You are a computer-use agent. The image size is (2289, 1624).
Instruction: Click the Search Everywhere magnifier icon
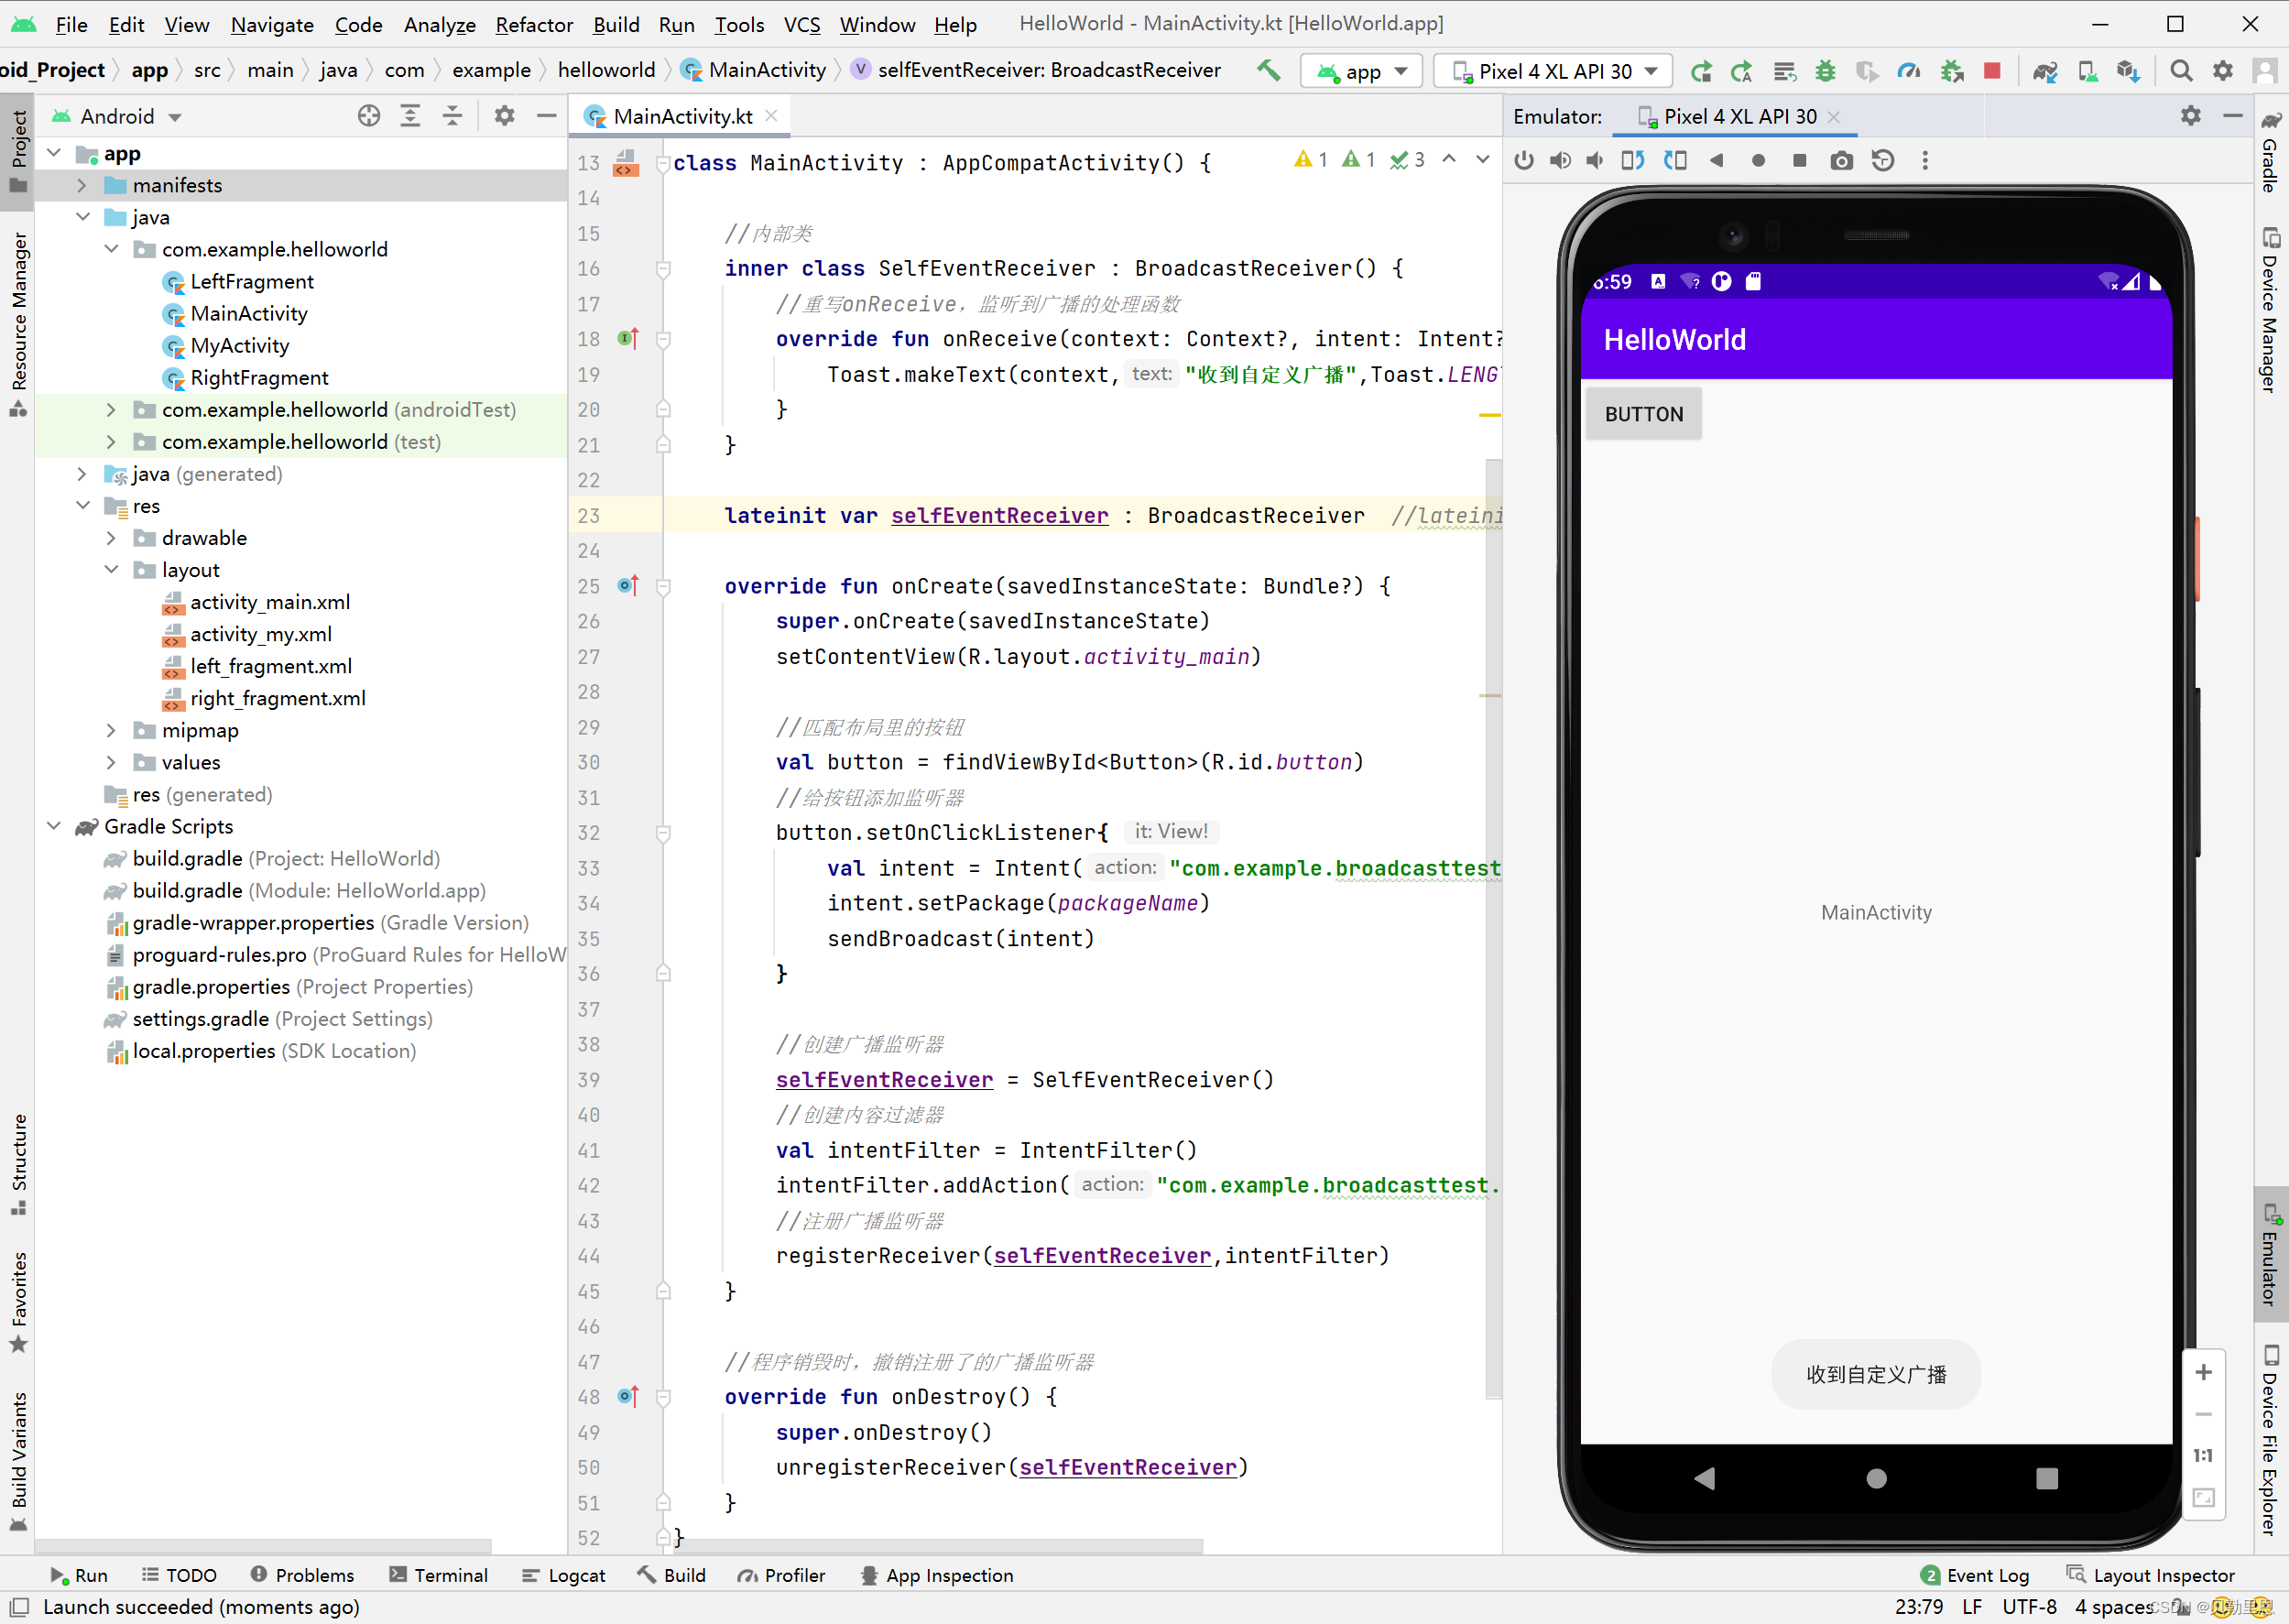pos(2181,70)
